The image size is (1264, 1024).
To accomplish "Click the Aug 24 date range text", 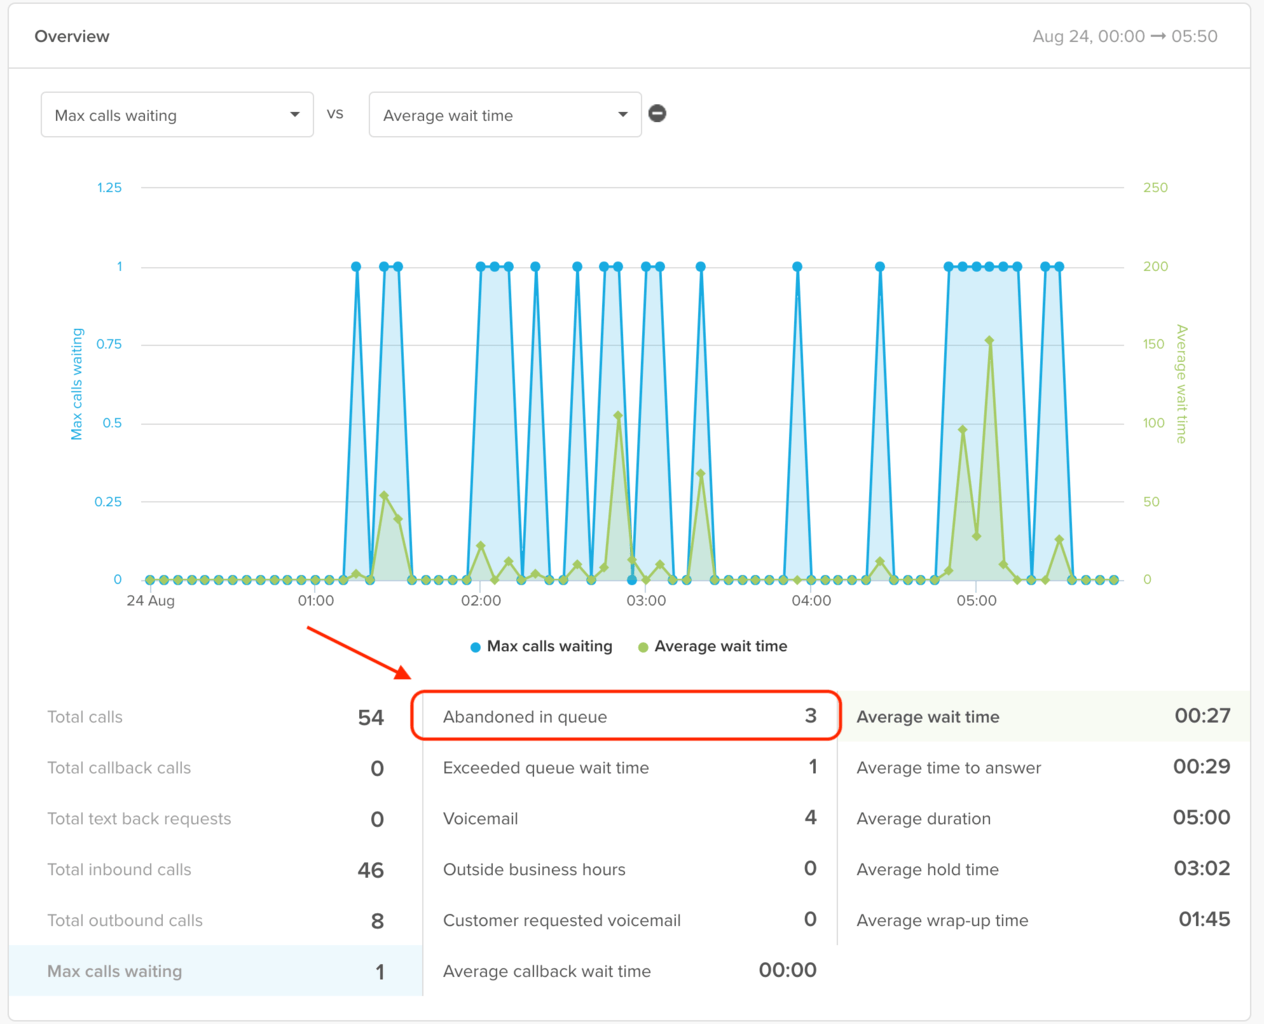I will tap(1125, 36).
